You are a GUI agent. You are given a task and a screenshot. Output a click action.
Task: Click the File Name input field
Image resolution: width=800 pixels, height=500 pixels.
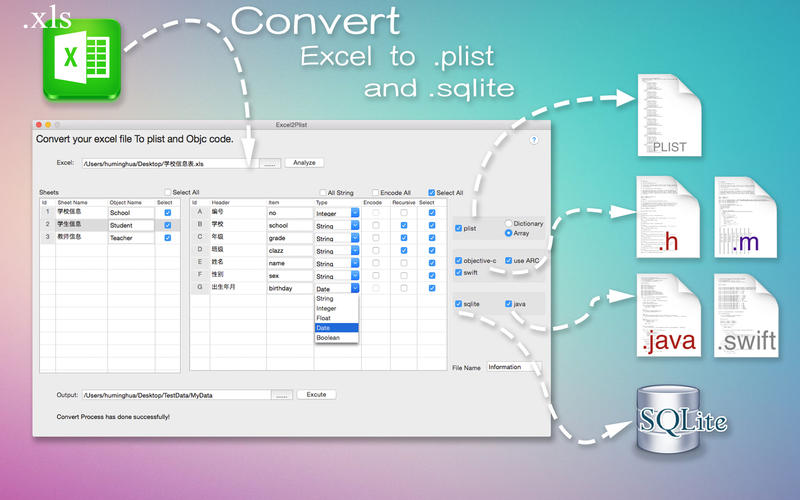click(514, 367)
